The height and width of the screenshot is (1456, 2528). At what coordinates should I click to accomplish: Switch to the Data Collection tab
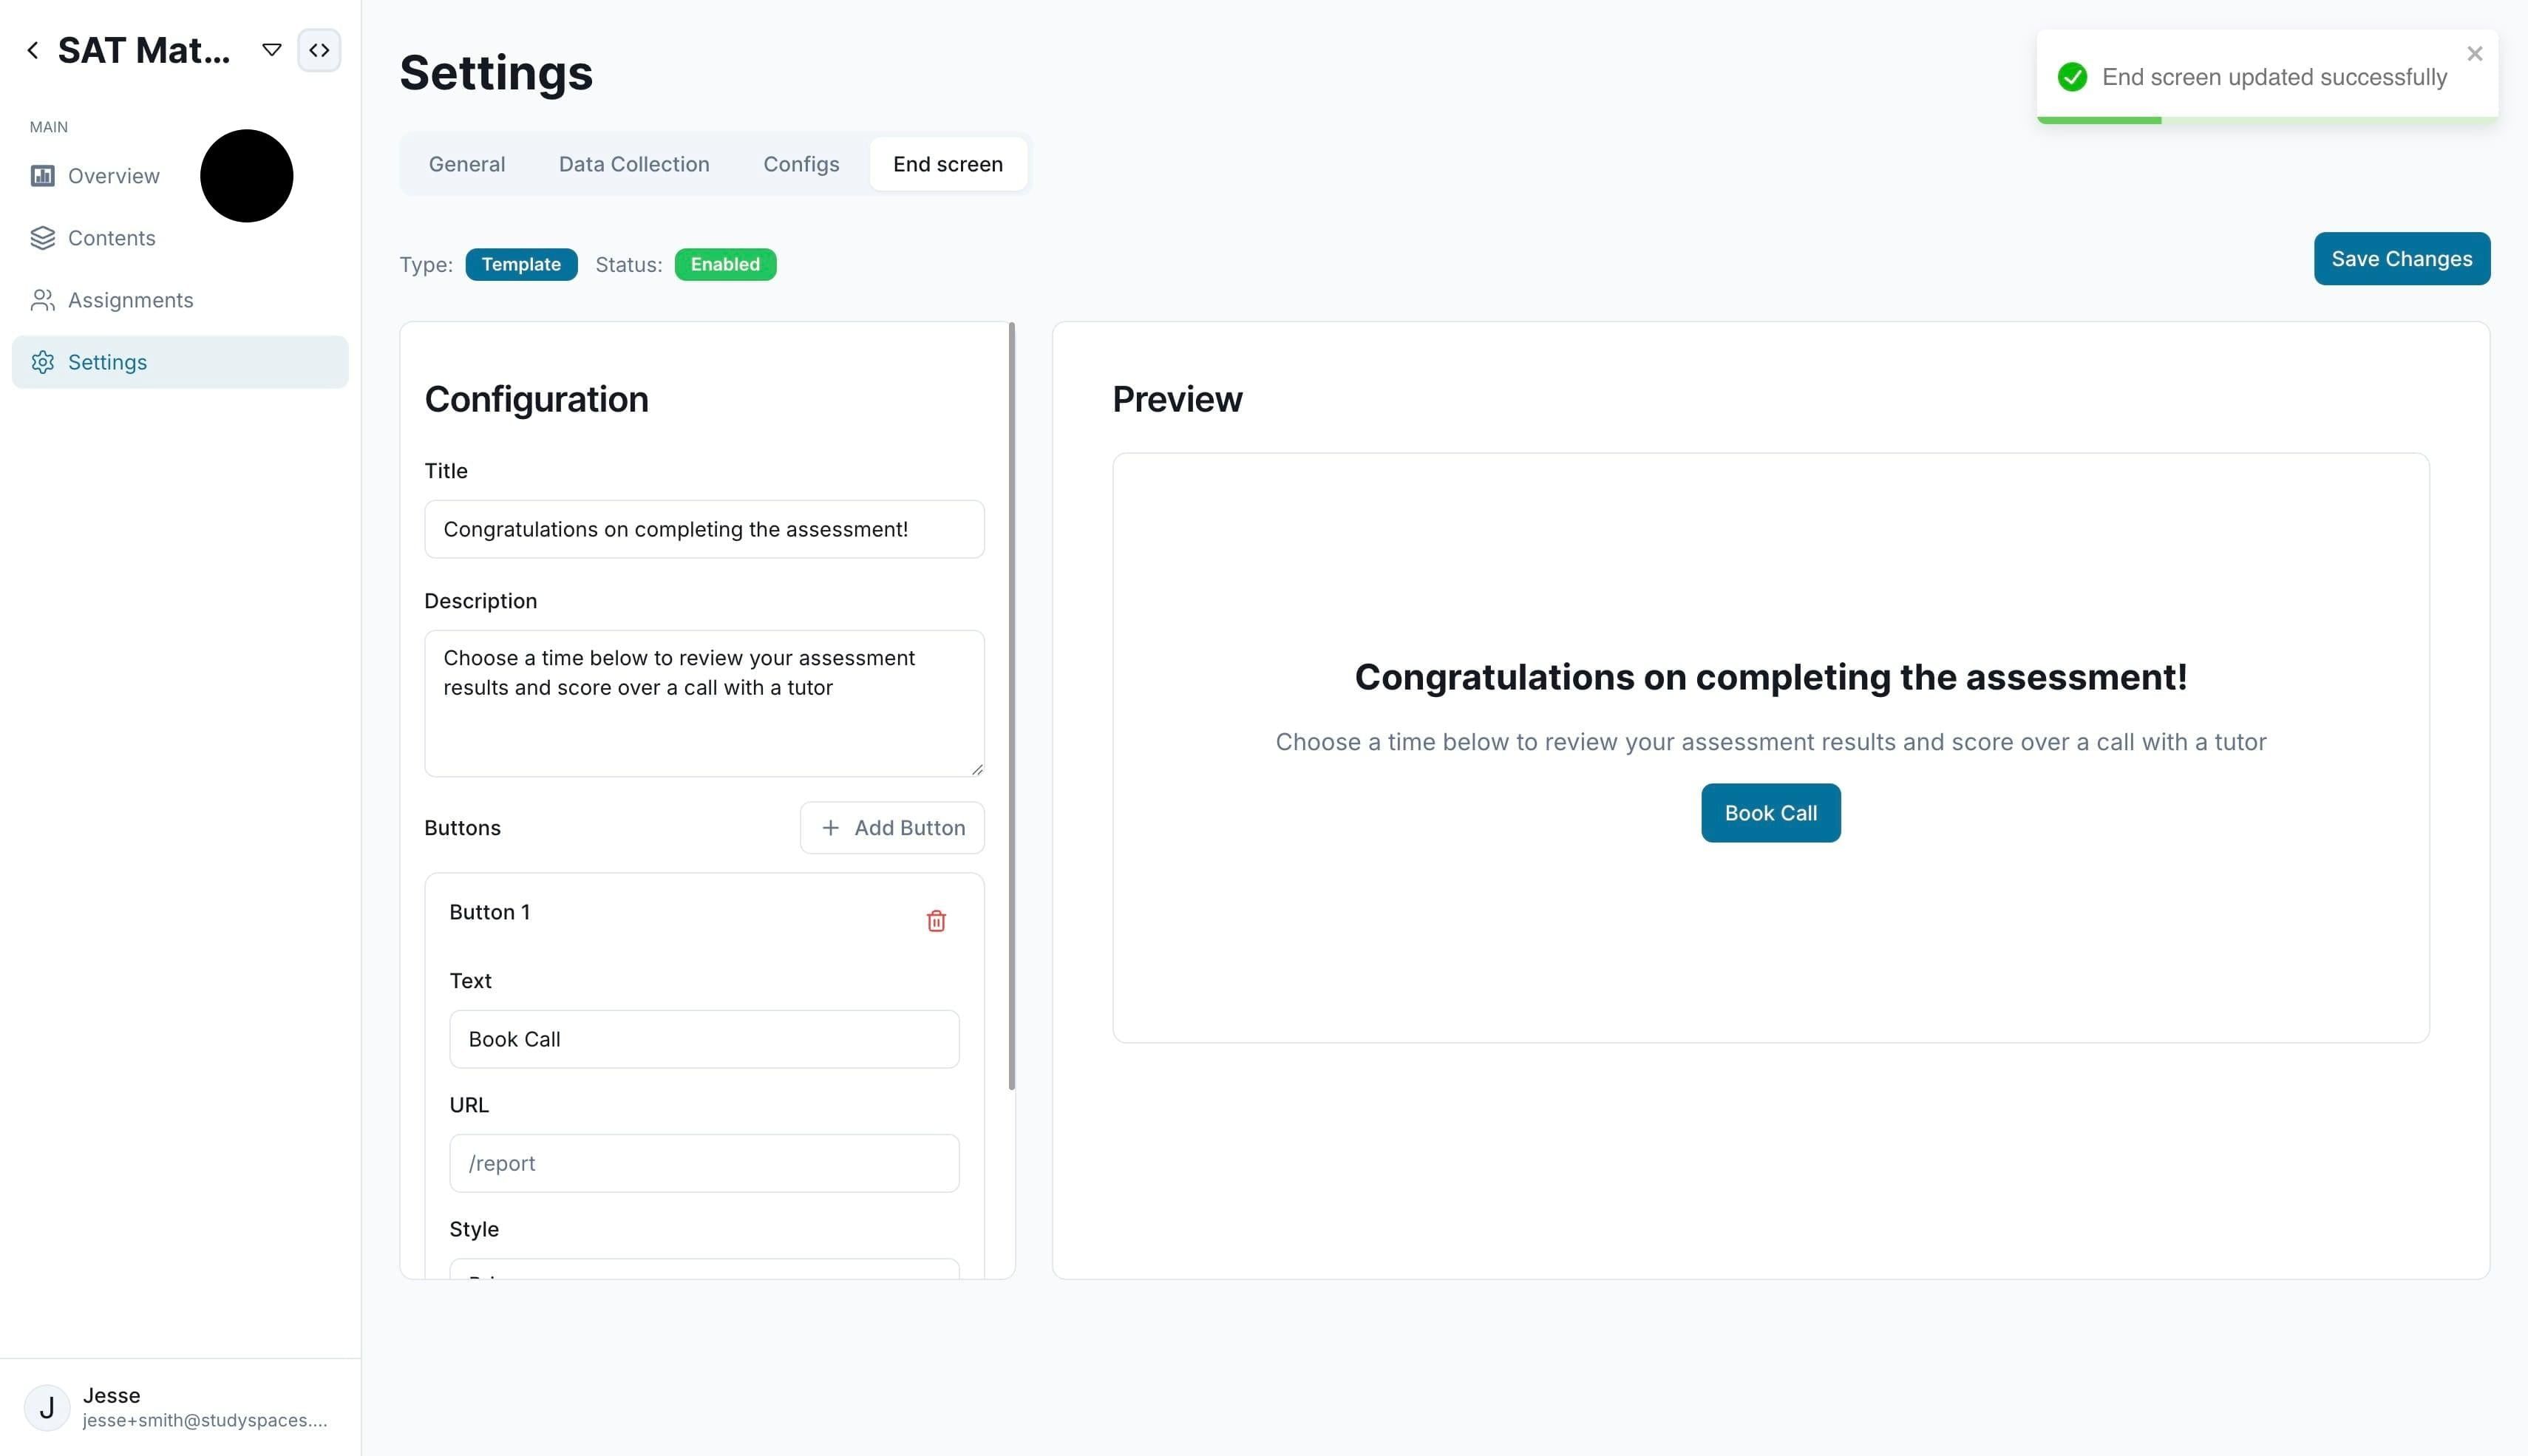(x=634, y=164)
